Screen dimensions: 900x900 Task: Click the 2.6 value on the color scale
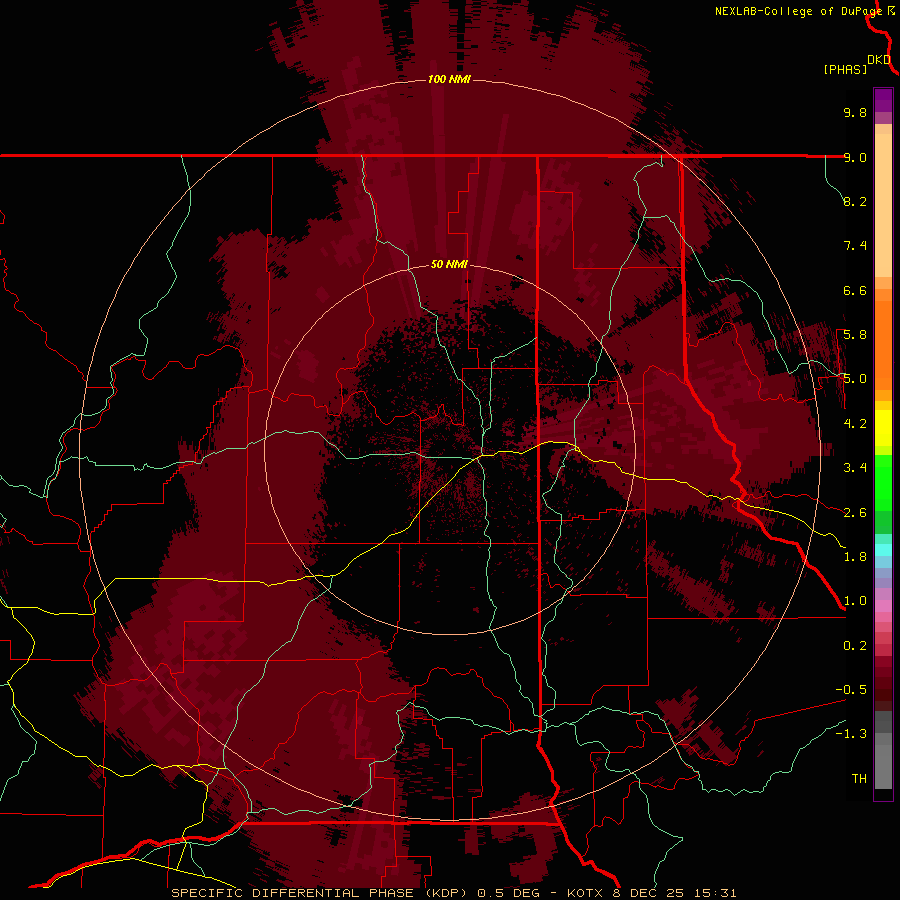pyautogui.click(x=855, y=513)
